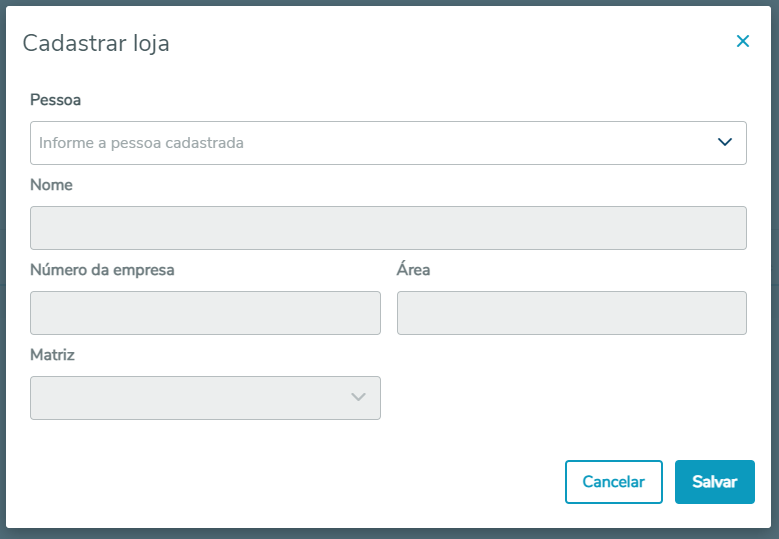Viewport: 779px width, 539px height.
Task: Close the Cadastrar loja dialog with X
Action: (x=743, y=41)
